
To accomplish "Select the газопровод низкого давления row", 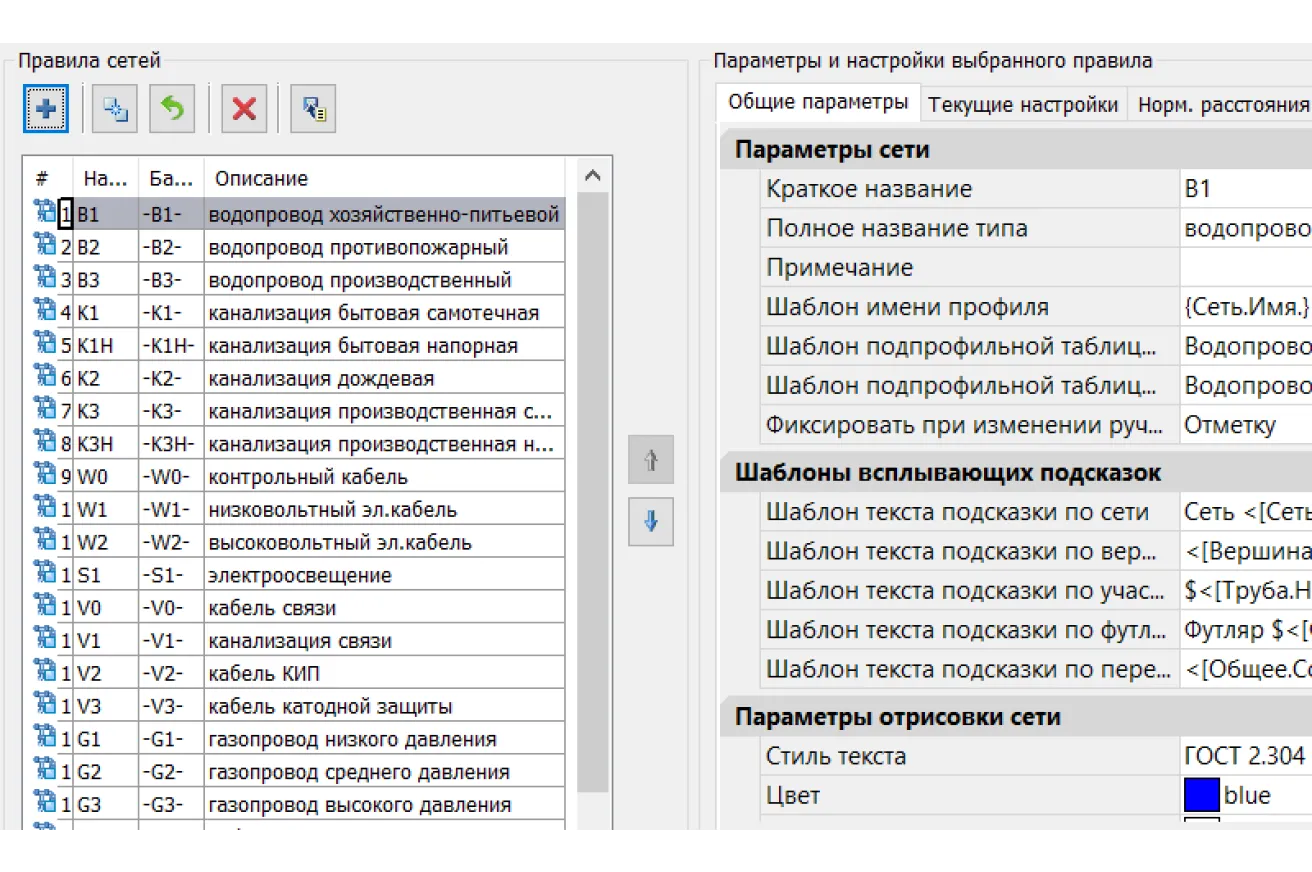I will point(352,740).
